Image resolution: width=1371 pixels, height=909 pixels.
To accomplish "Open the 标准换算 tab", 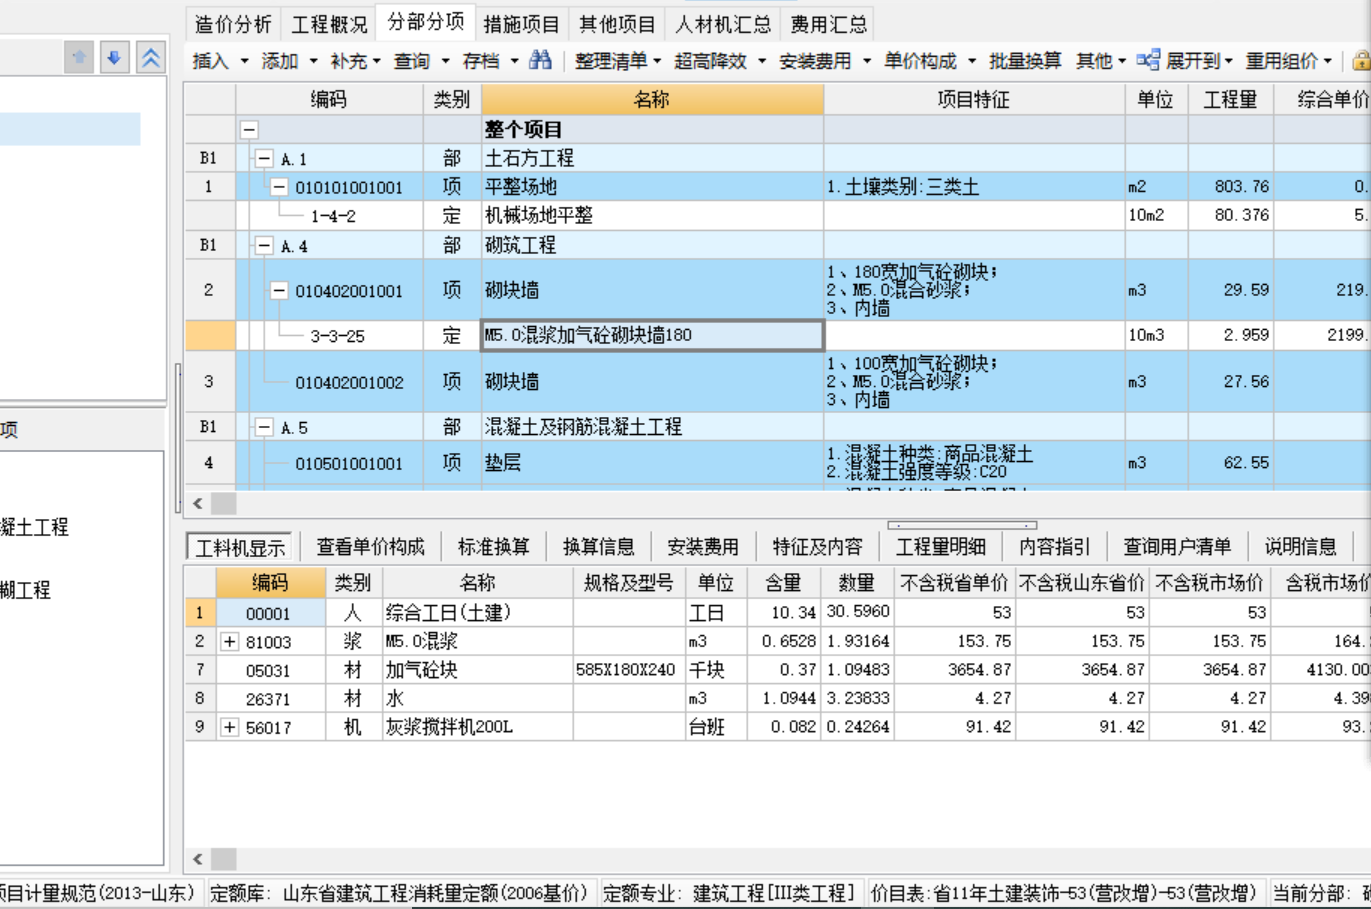I will point(494,547).
